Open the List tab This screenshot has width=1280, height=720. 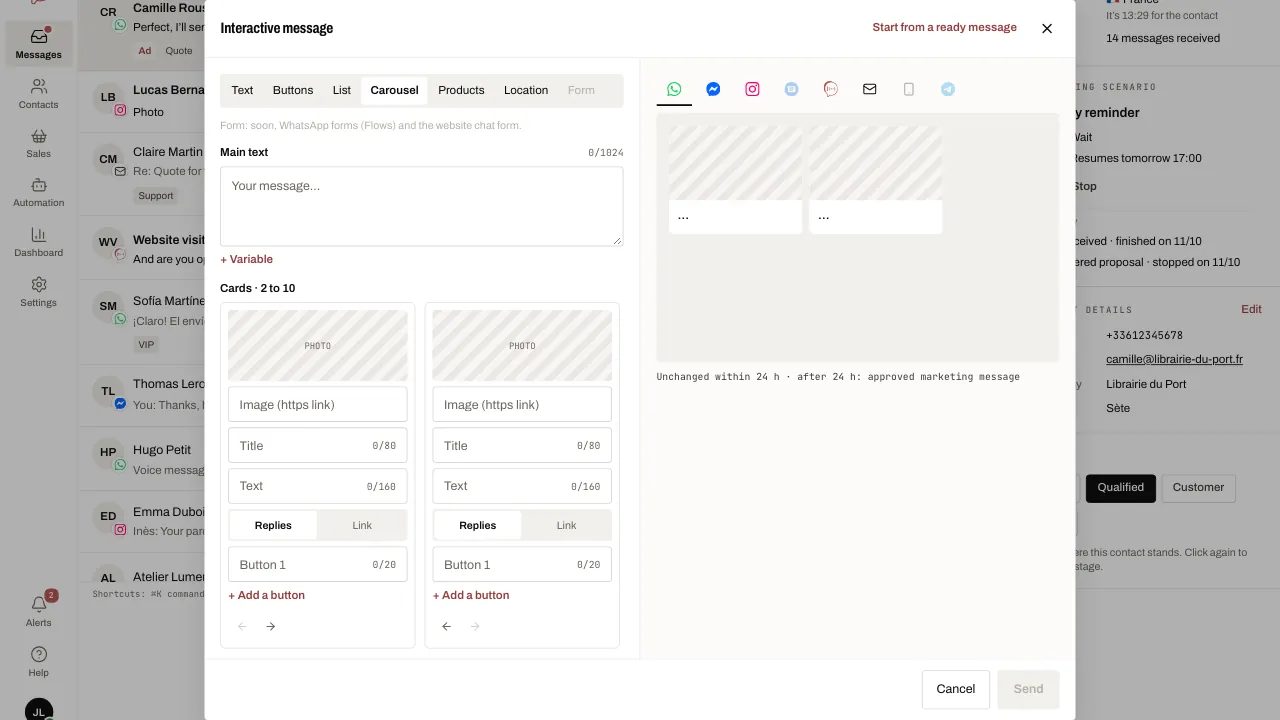(342, 90)
